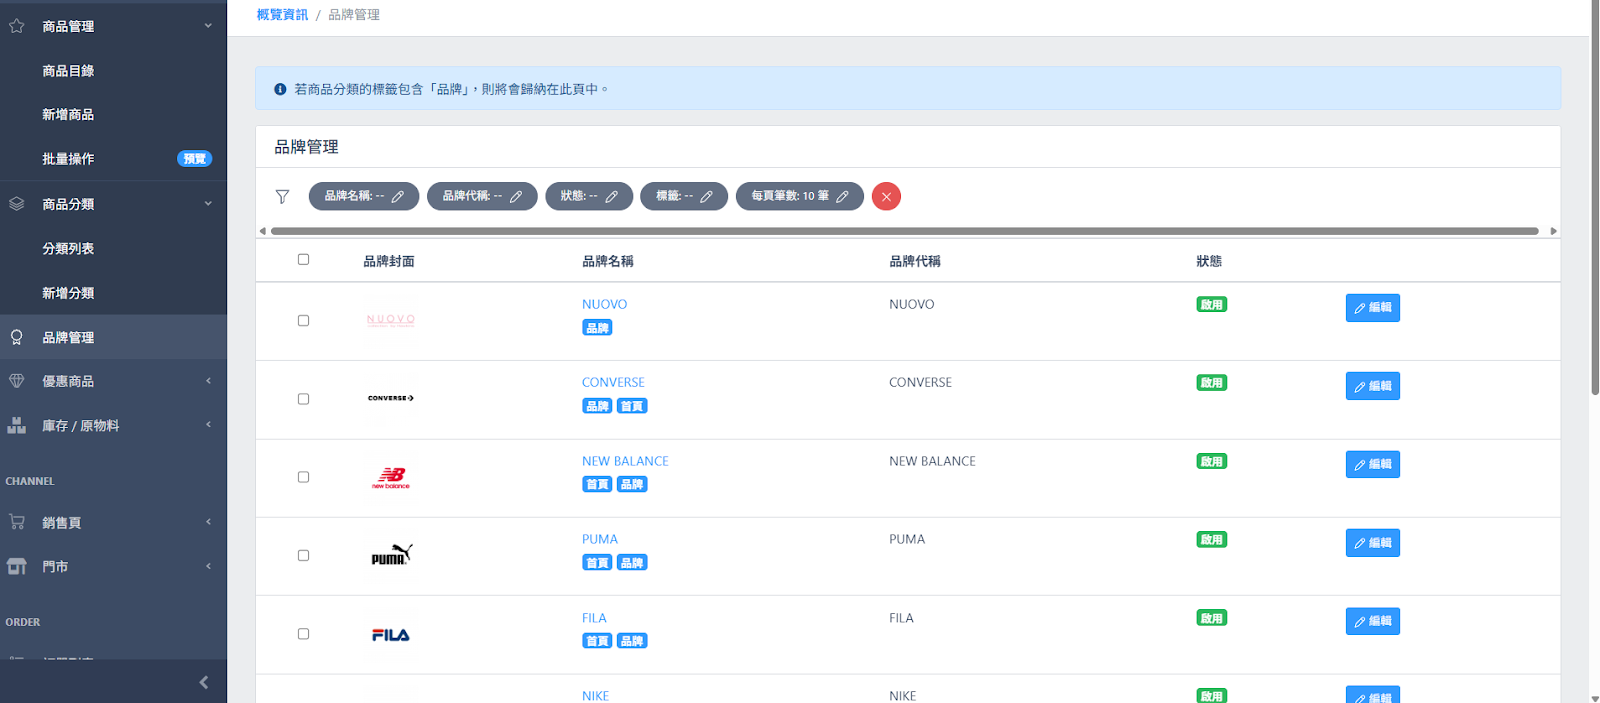Image resolution: width=1600 pixels, height=703 pixels.
Task: Check the NUOVO row checkbox
Action: (x=303, y=320)
